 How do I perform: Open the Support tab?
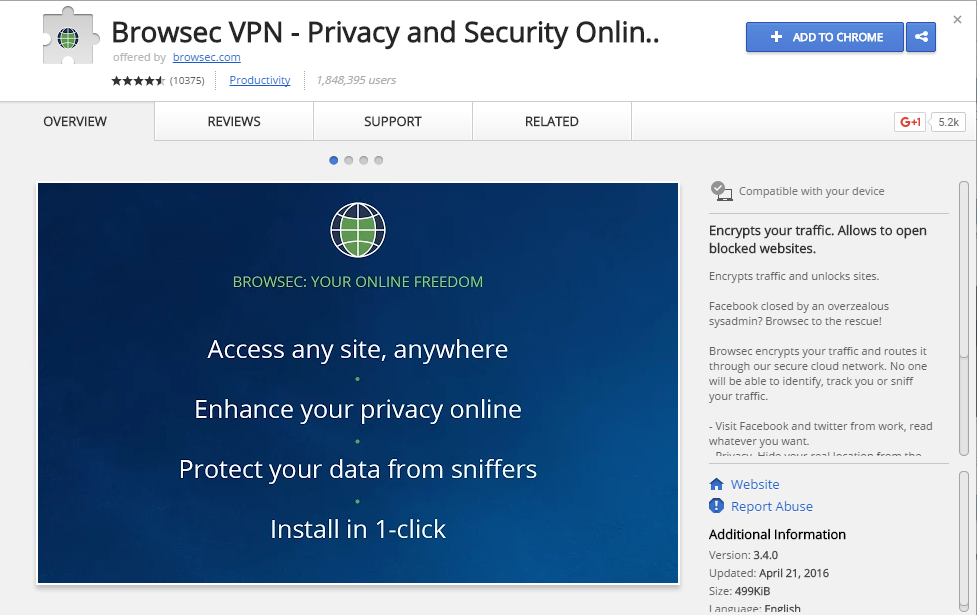coord(393,122)
